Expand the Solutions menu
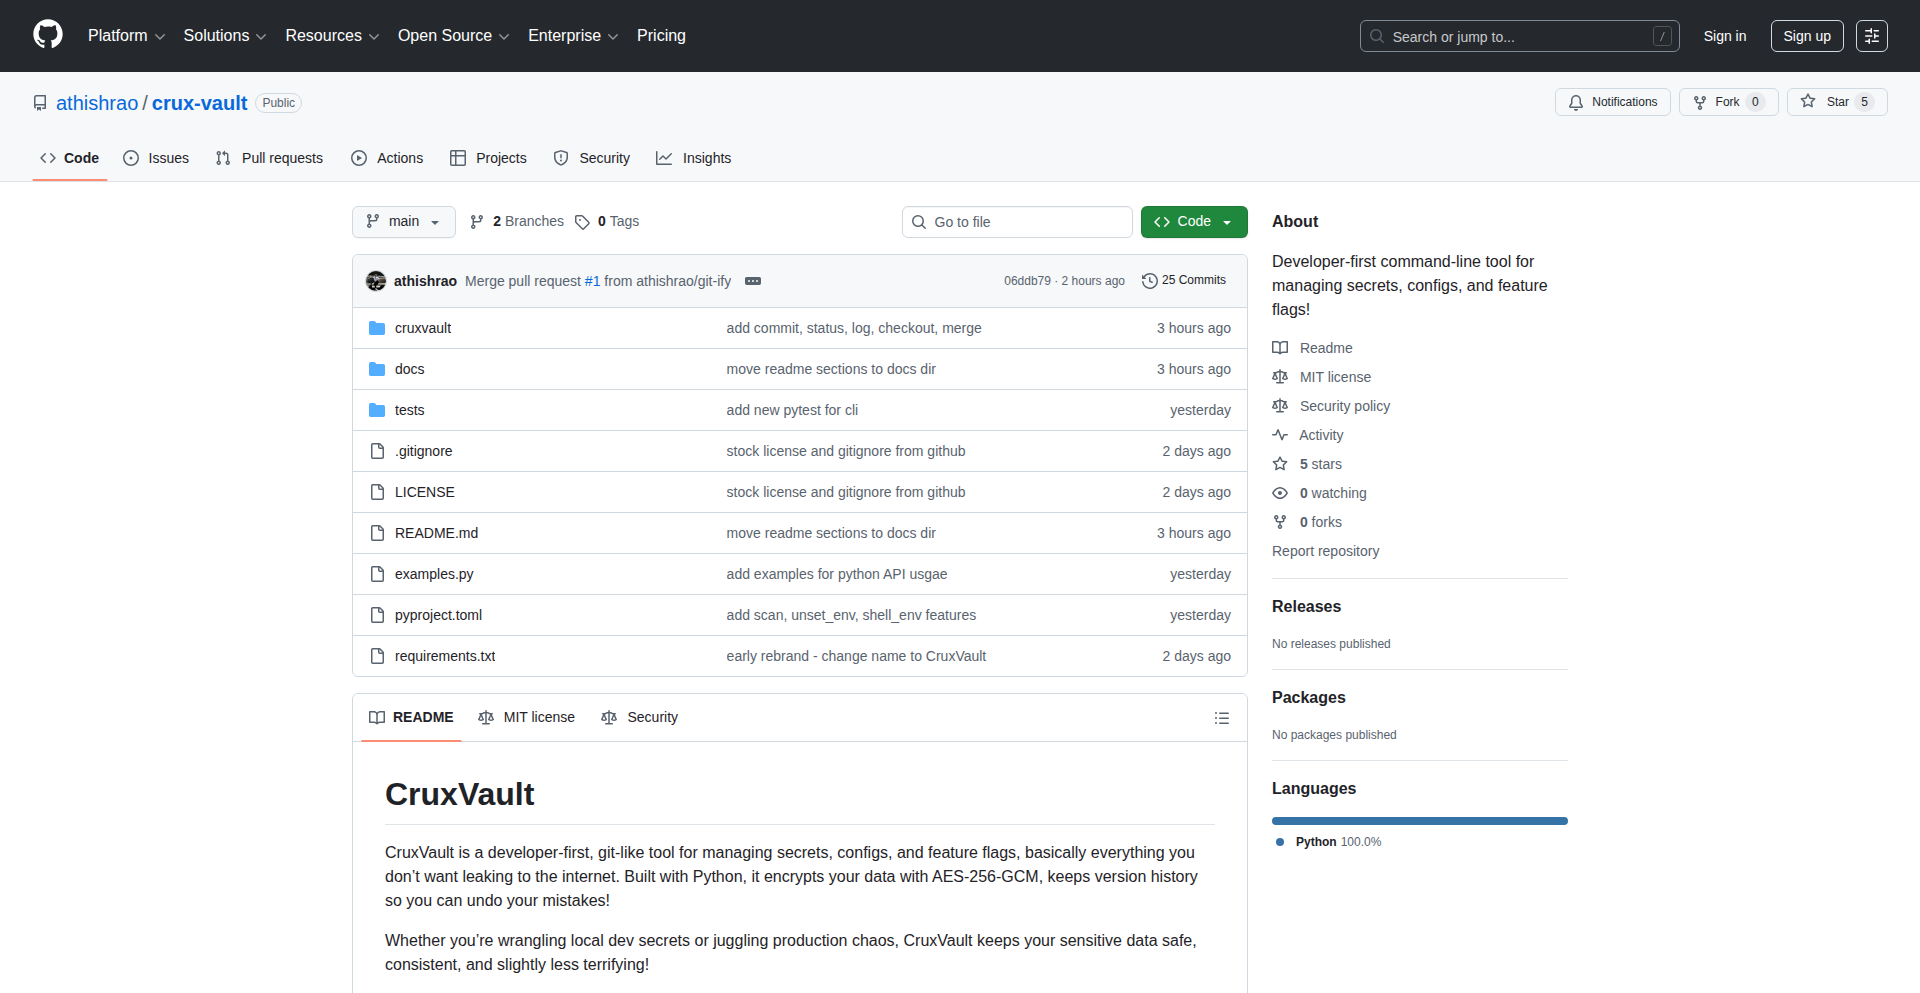1920x993 pixels. click(x=225, y=36)
